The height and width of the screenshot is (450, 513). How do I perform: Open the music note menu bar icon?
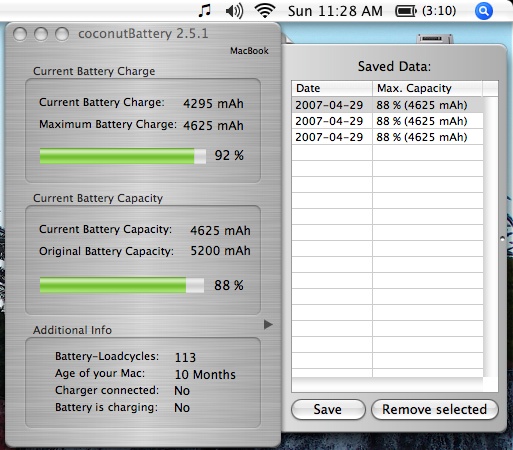(204, 11)
